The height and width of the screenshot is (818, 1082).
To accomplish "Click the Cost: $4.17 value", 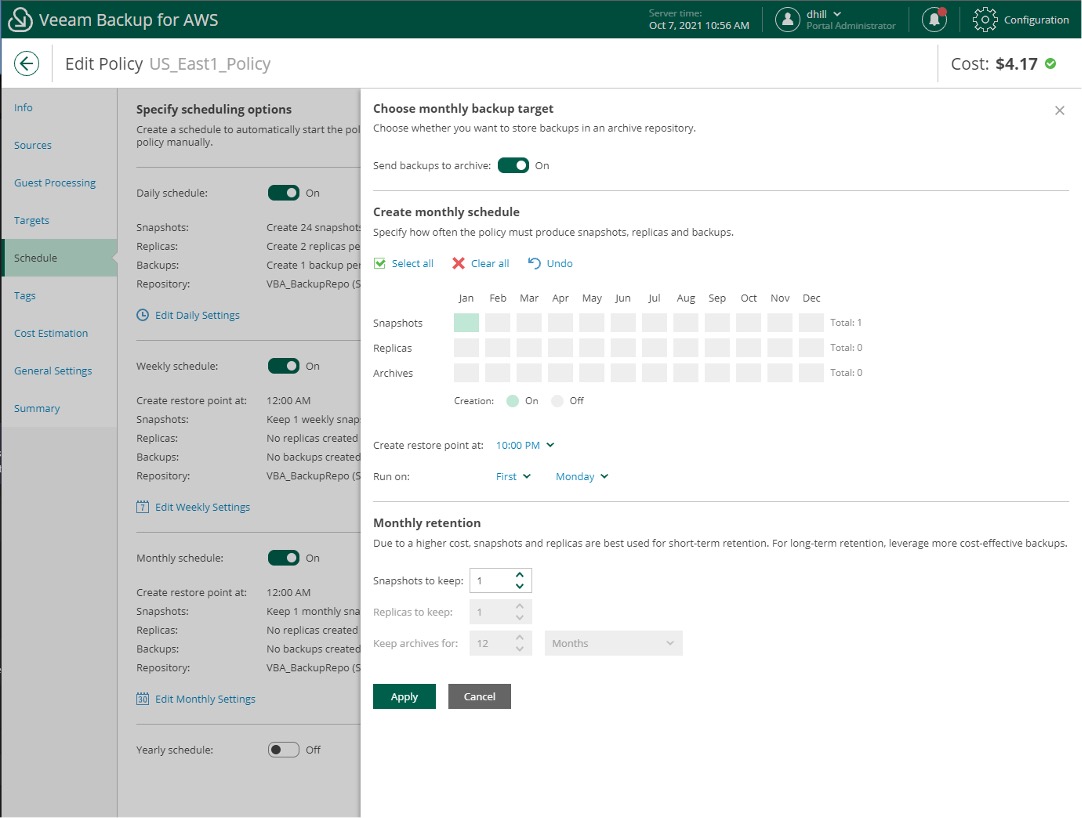I will point(994,64).
